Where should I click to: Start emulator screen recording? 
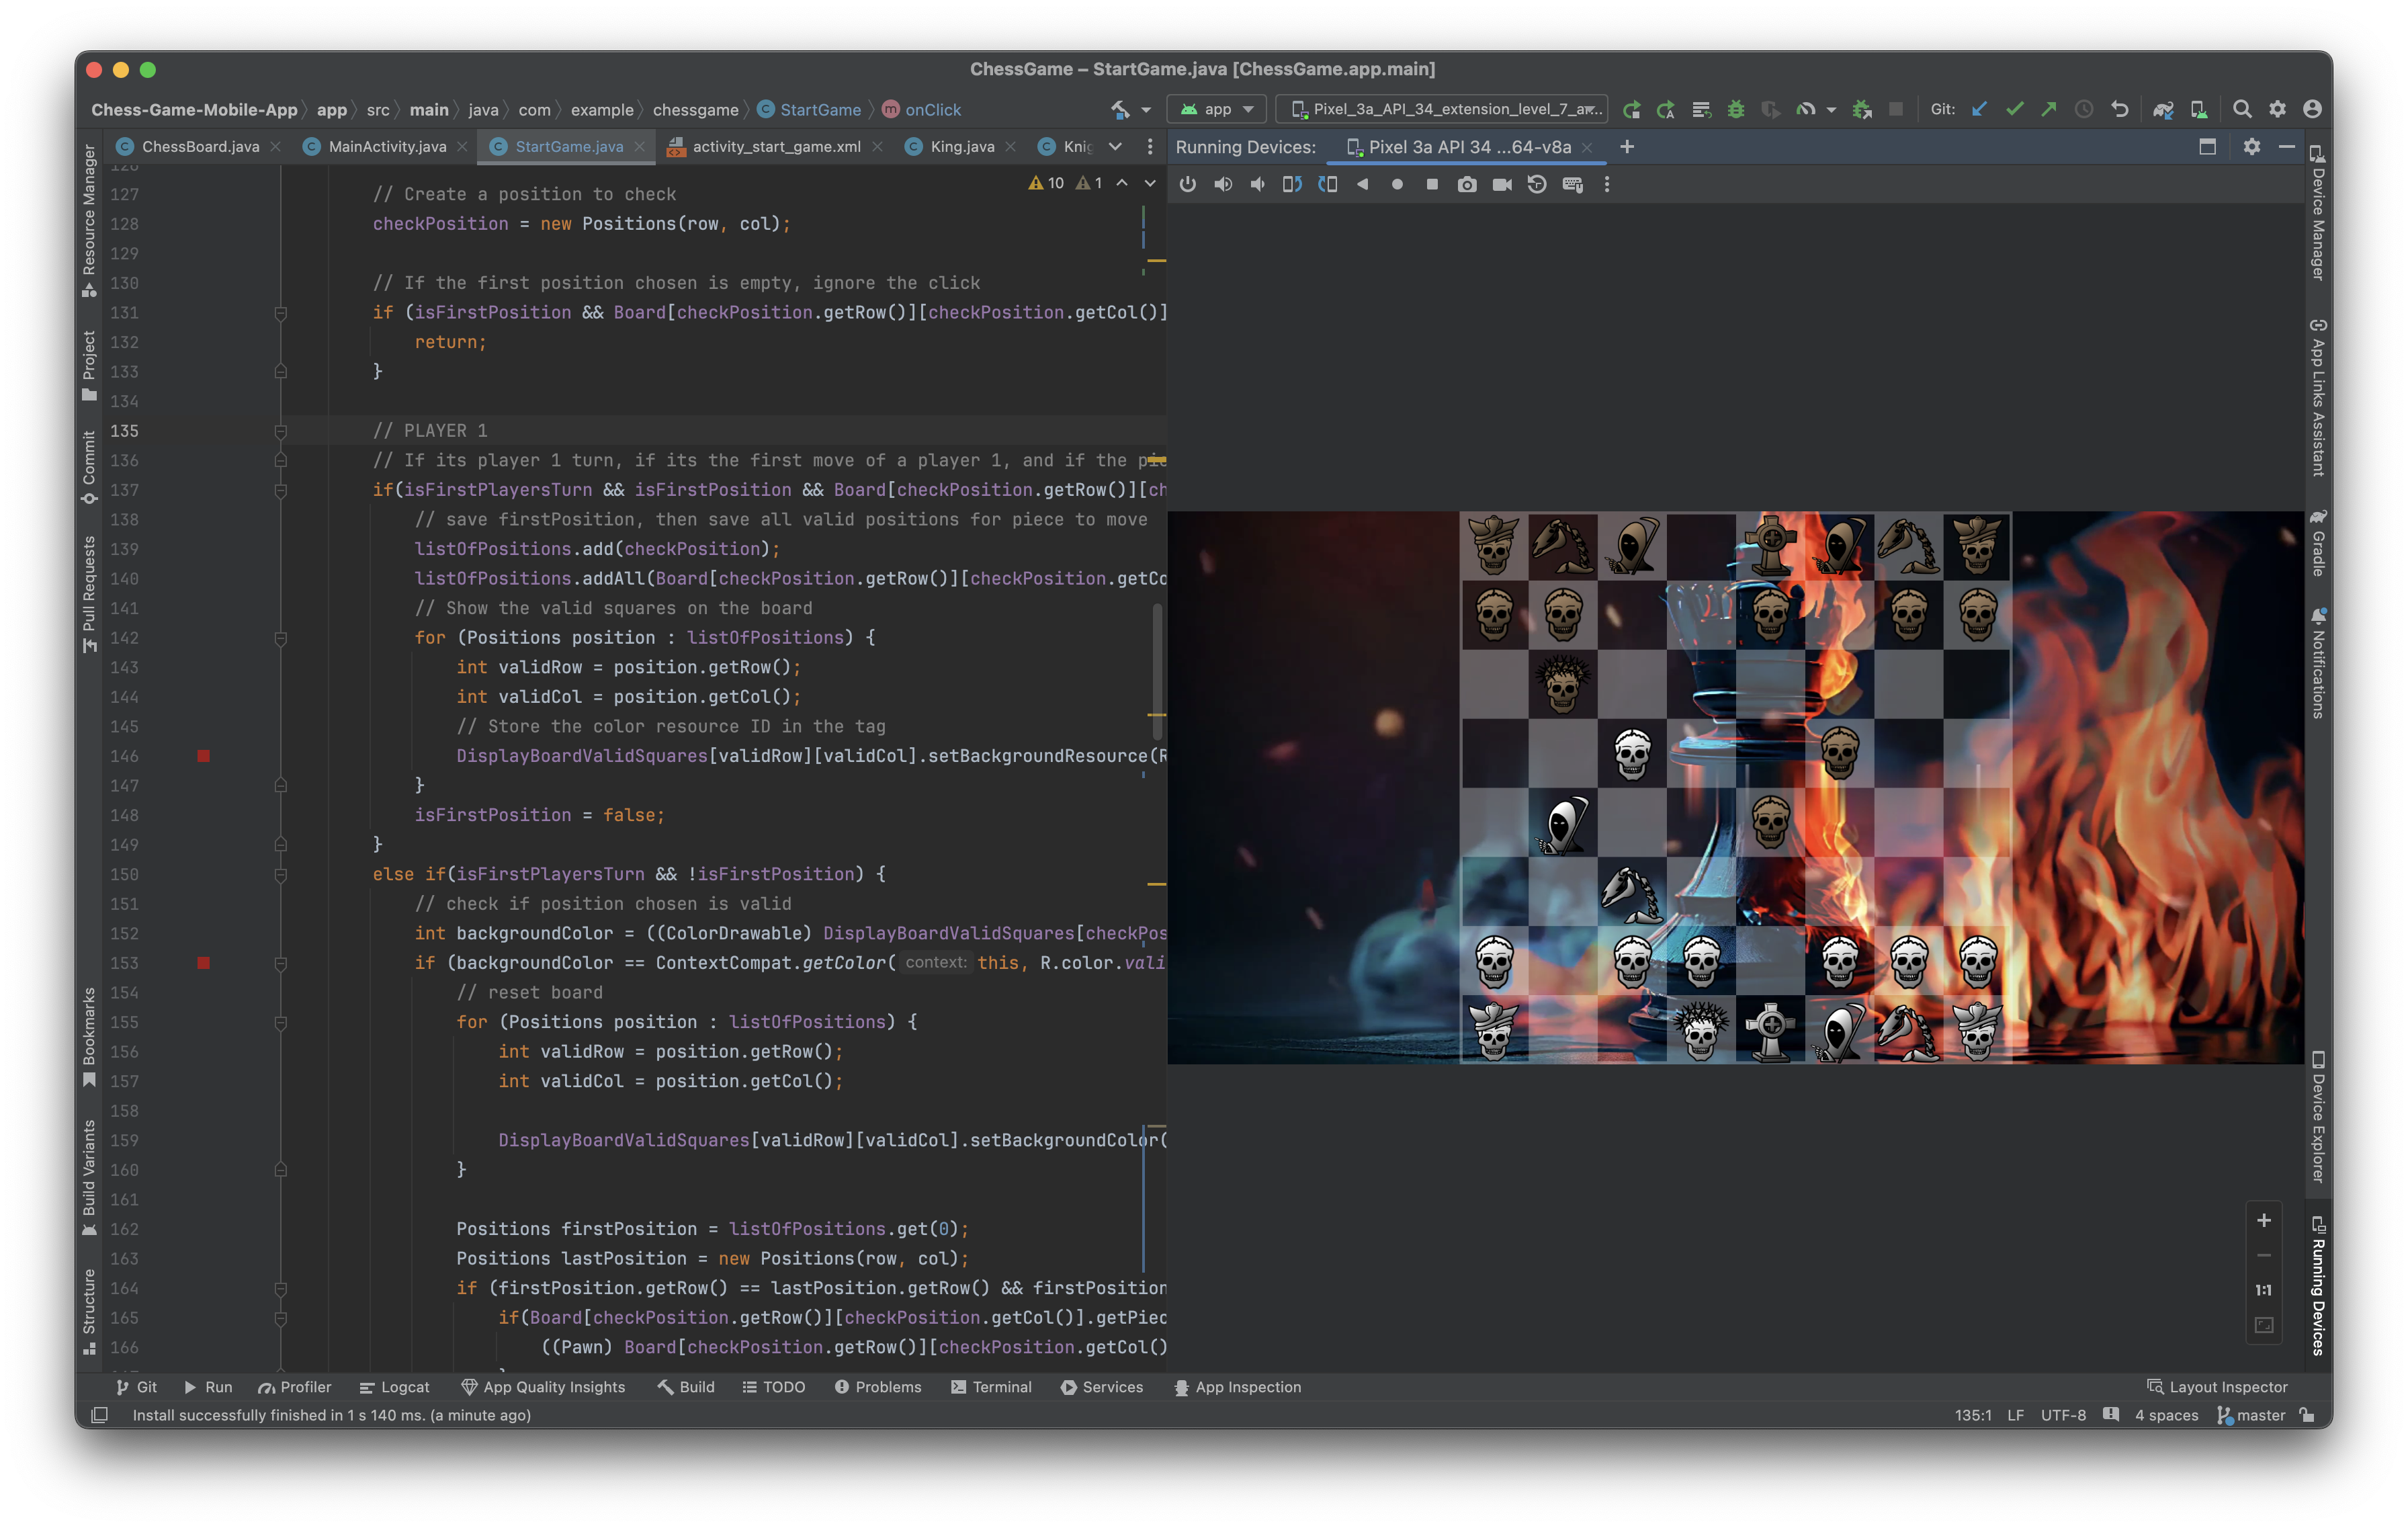pos(1501,185)
